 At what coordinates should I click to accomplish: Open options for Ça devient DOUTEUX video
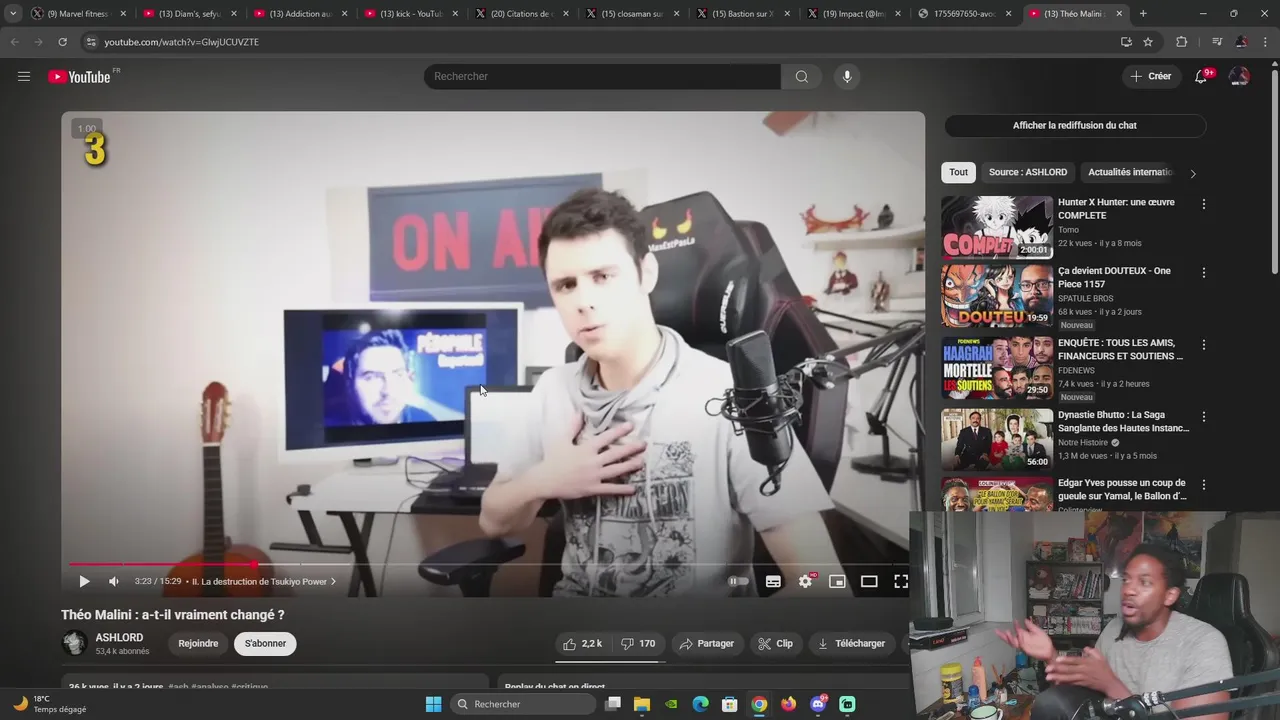tap(1204, 272)
